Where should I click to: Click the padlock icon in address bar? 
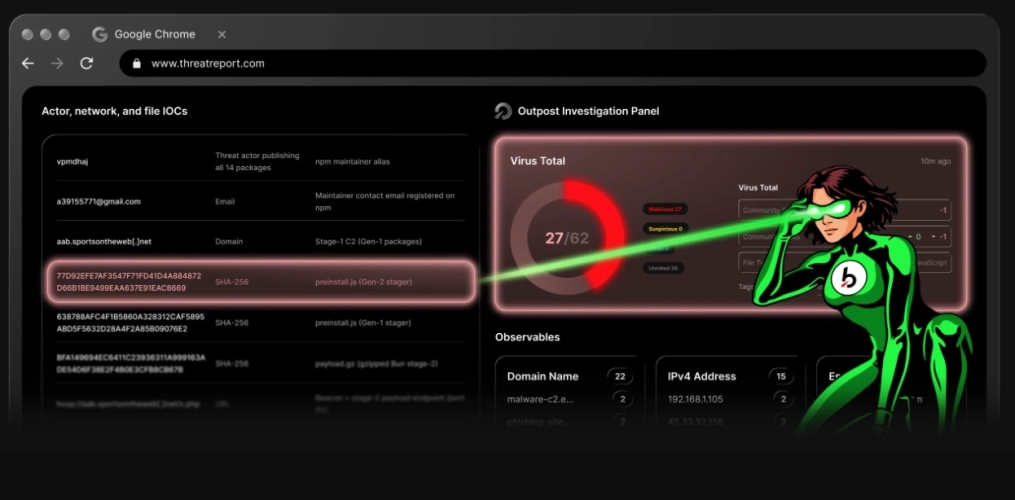137,63
